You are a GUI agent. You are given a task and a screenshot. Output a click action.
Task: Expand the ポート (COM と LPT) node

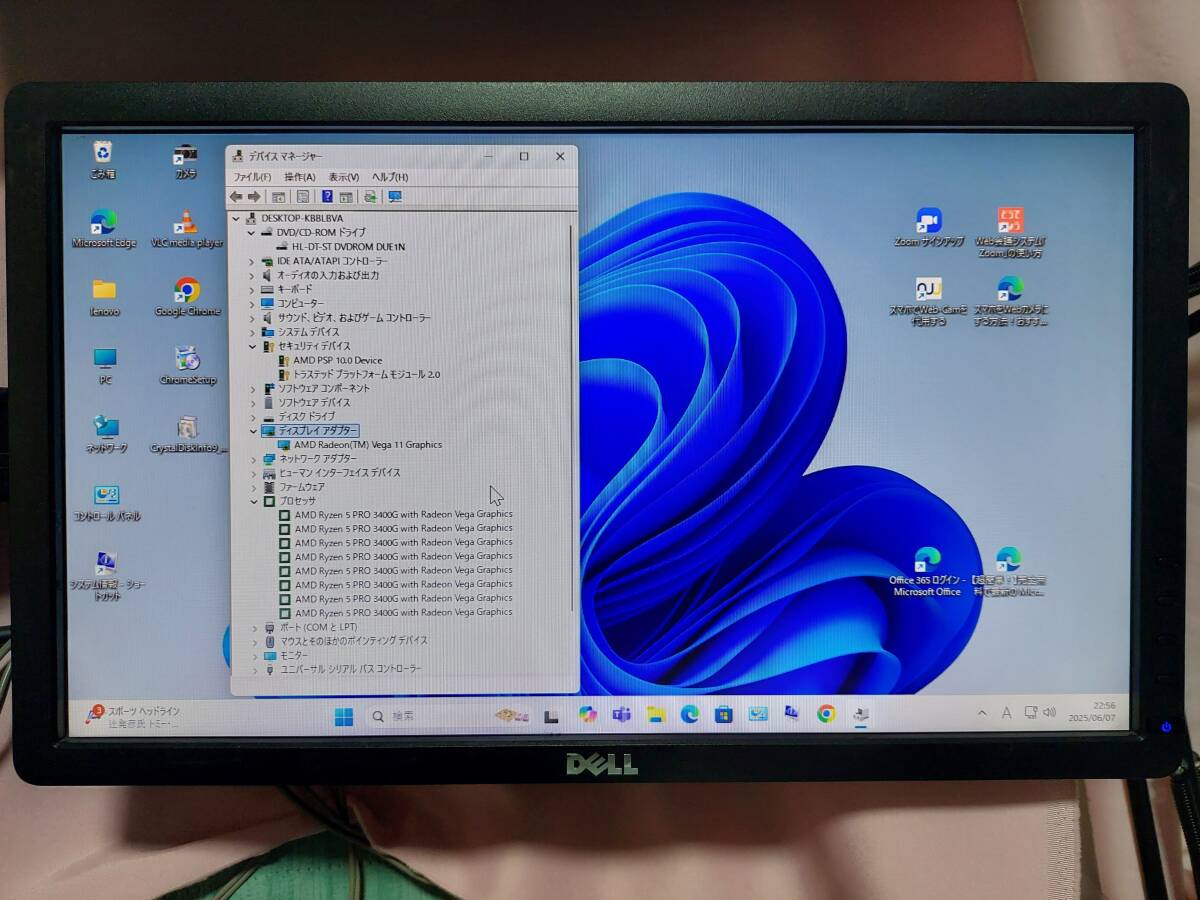(x=255, y=627)
